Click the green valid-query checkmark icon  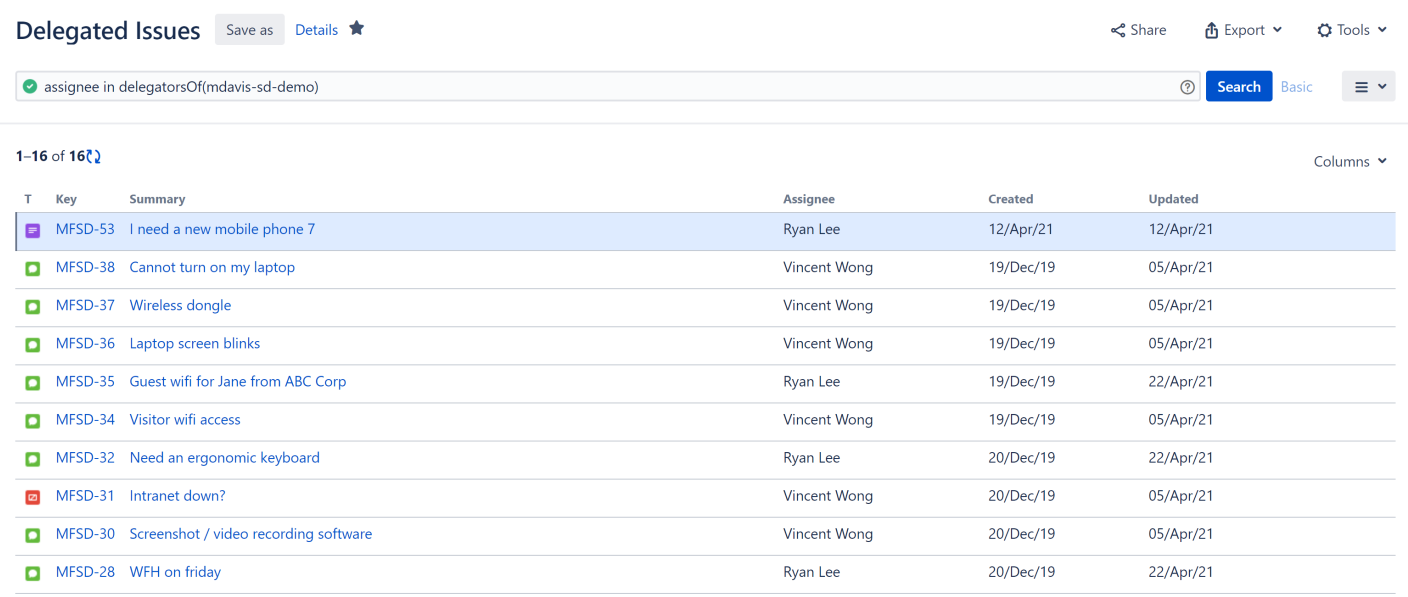click(x=30, y=87)
